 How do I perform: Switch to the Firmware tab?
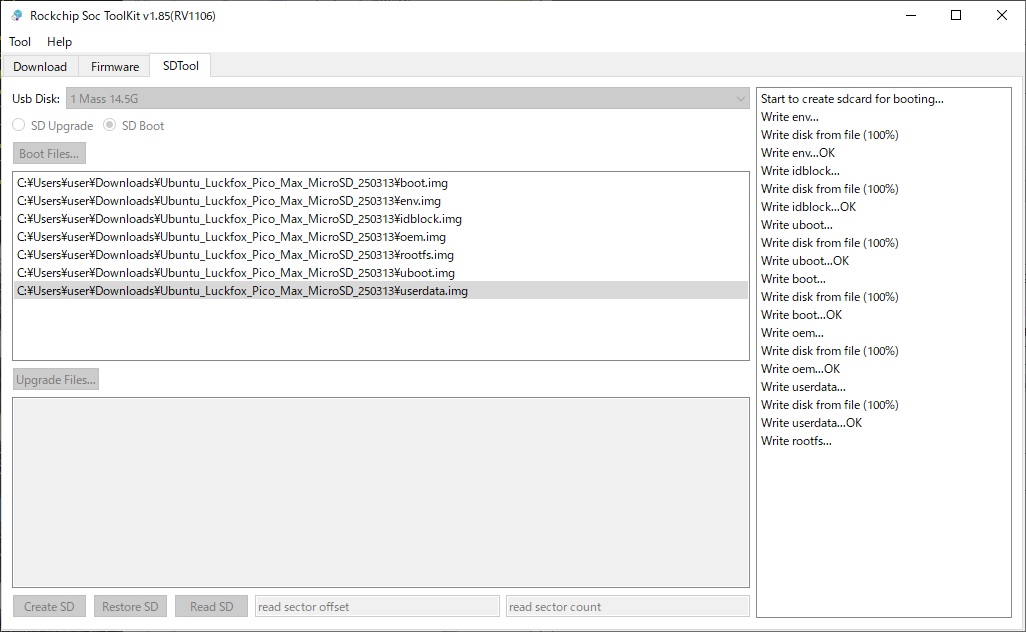(115, 67)
